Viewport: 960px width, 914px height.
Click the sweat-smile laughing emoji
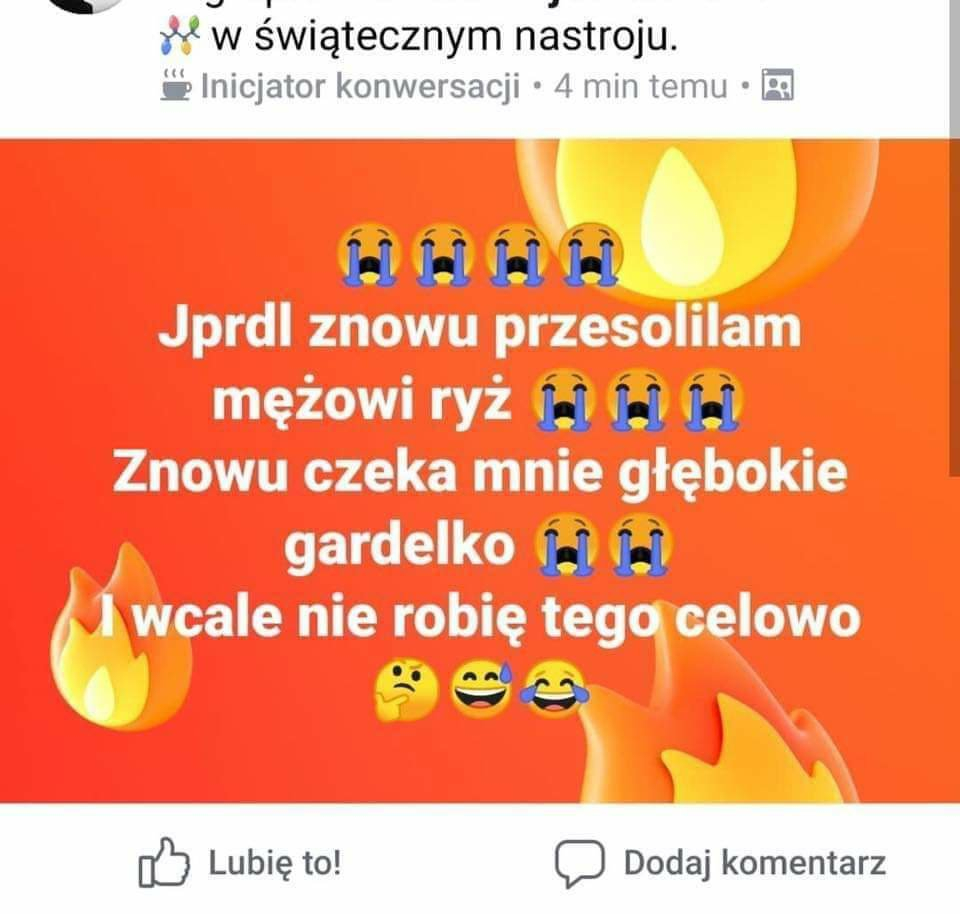click(x=481, y=690)
